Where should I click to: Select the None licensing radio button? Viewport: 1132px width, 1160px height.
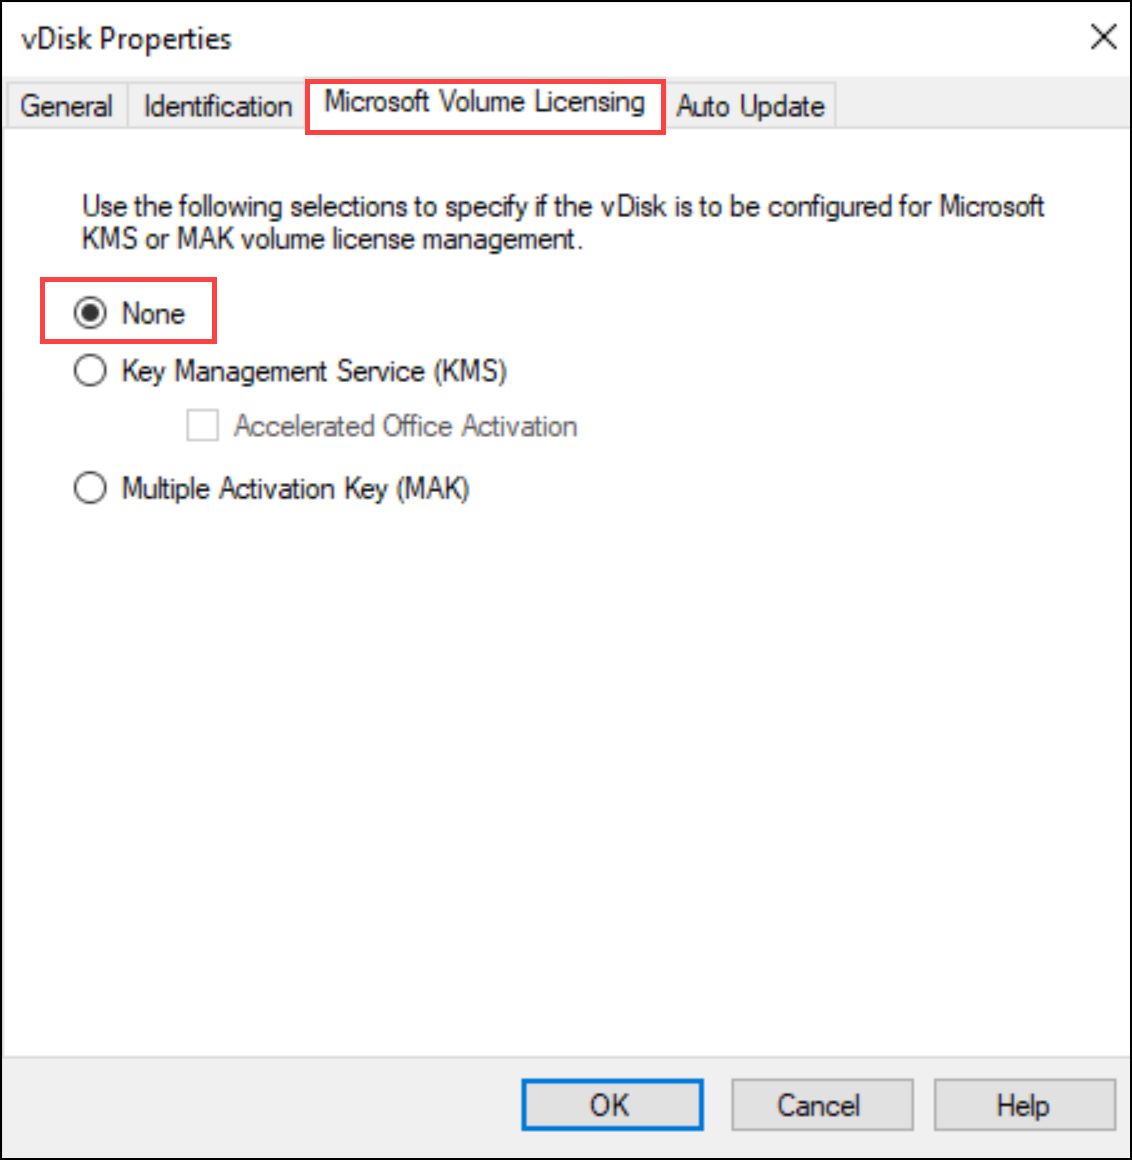pyautogui.click(x=90, y=313)
